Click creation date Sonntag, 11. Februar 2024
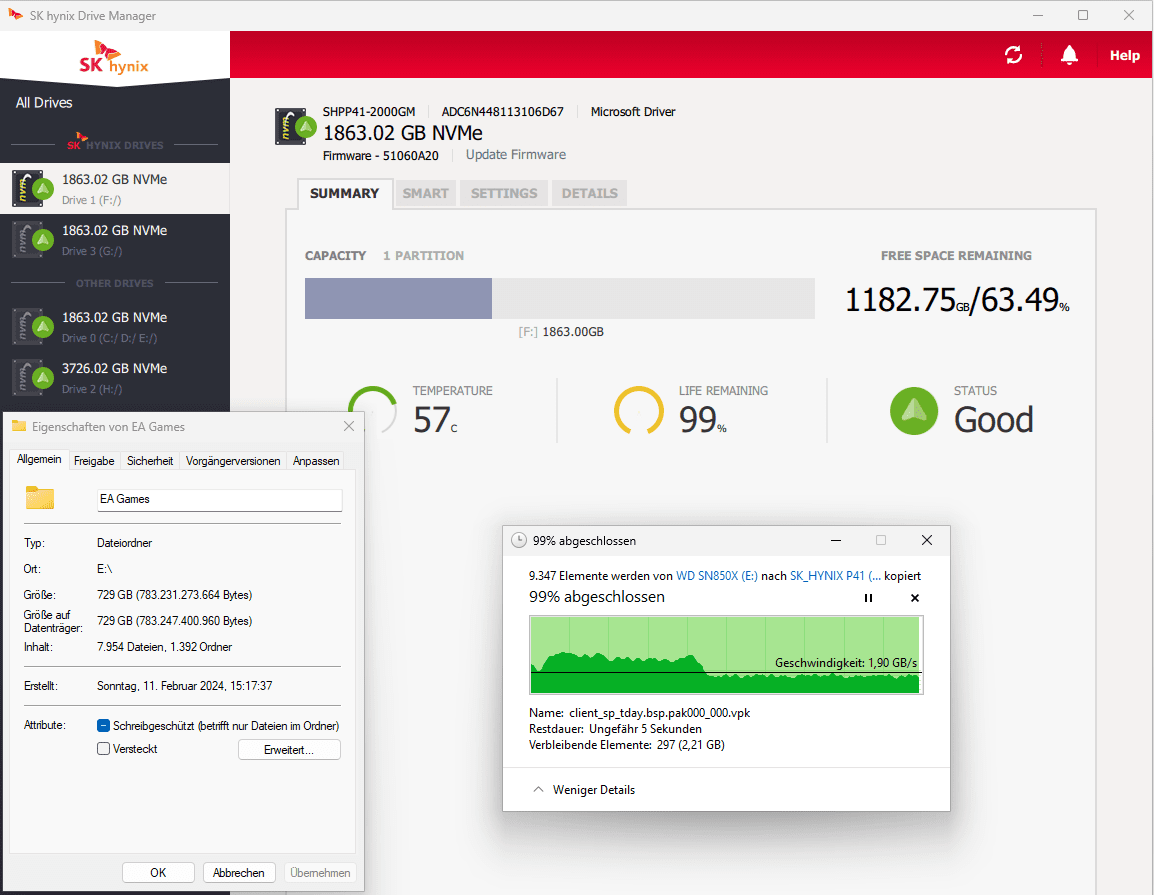 tap(185, 686)
